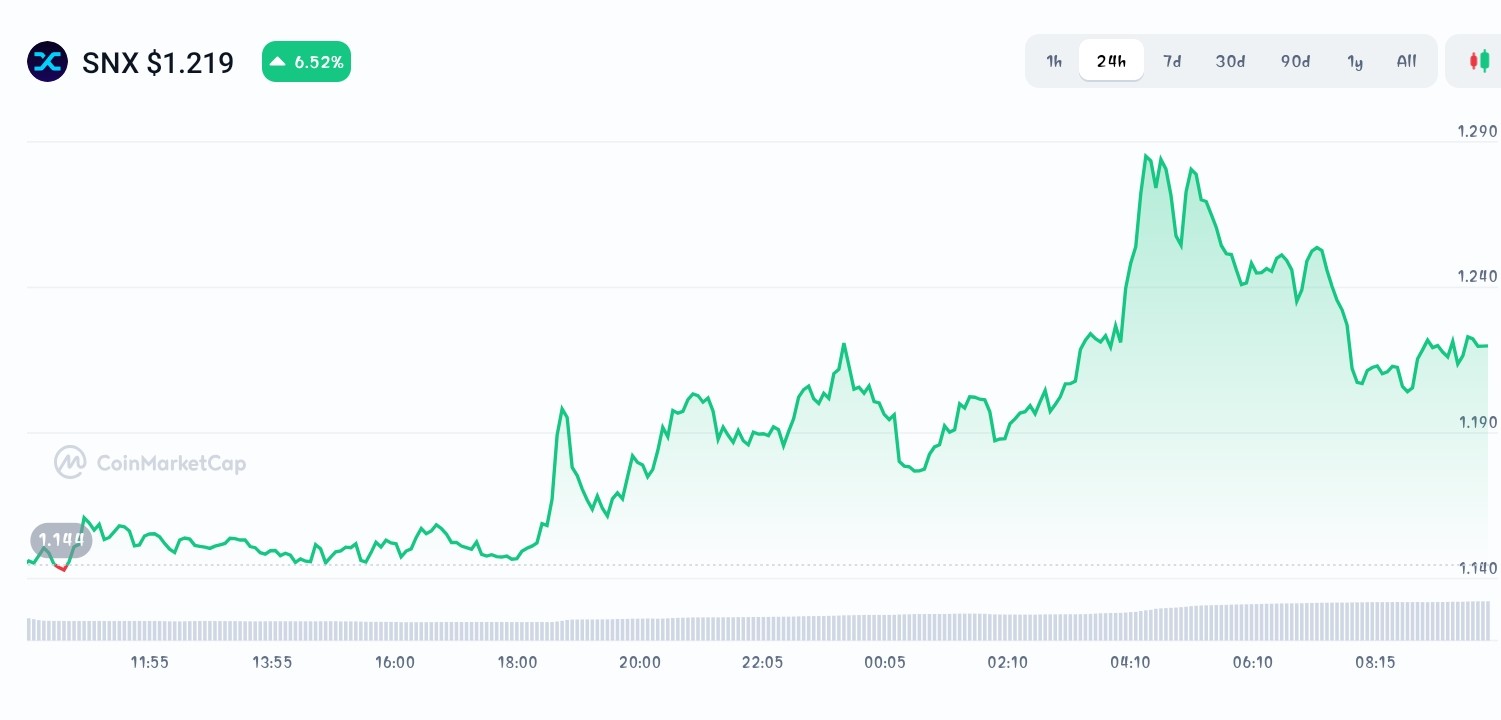1501x720 pixels.
Task: Click the green 6.52% change badge
Action: pos(306,62)
